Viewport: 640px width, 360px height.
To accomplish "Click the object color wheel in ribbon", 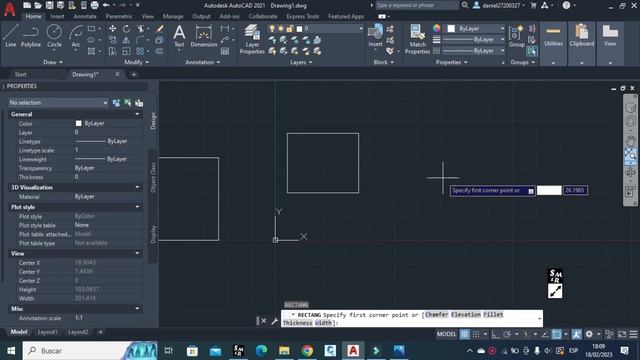I will (436, 28).
